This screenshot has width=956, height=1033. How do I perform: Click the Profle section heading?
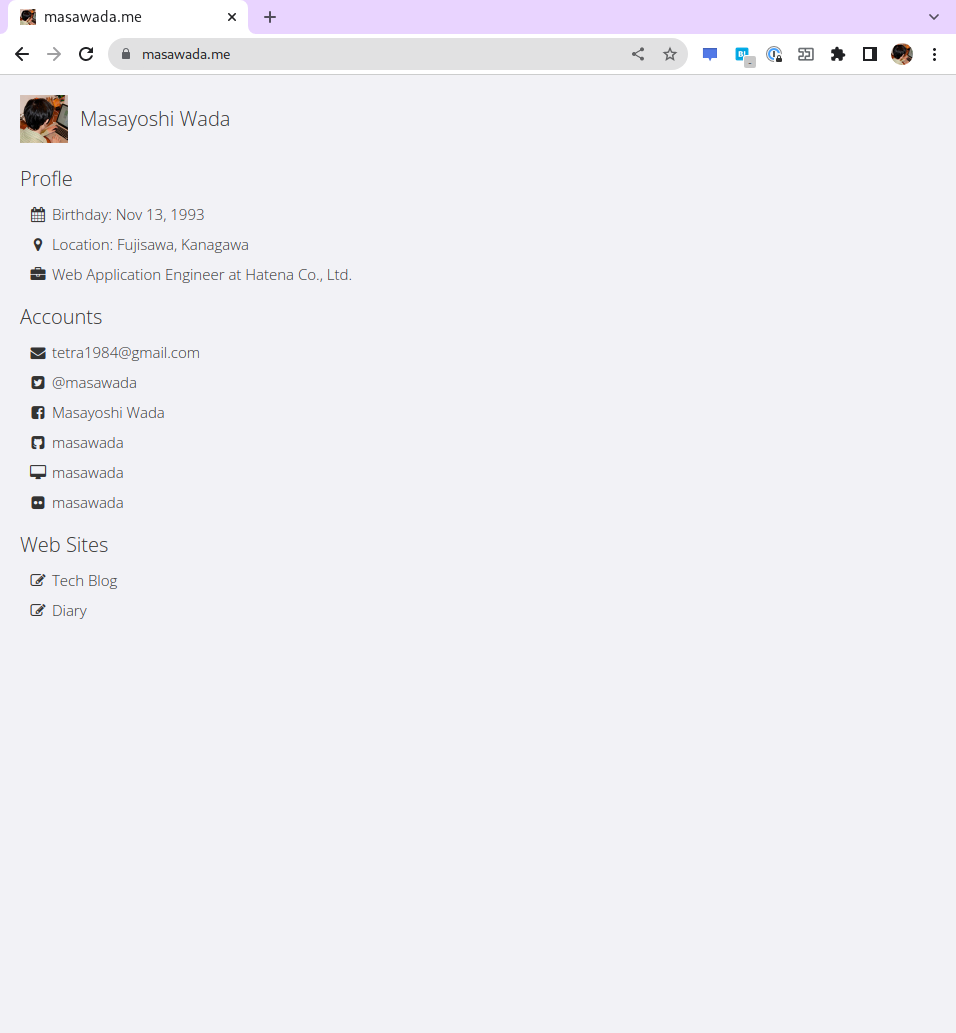coord(46,179)
